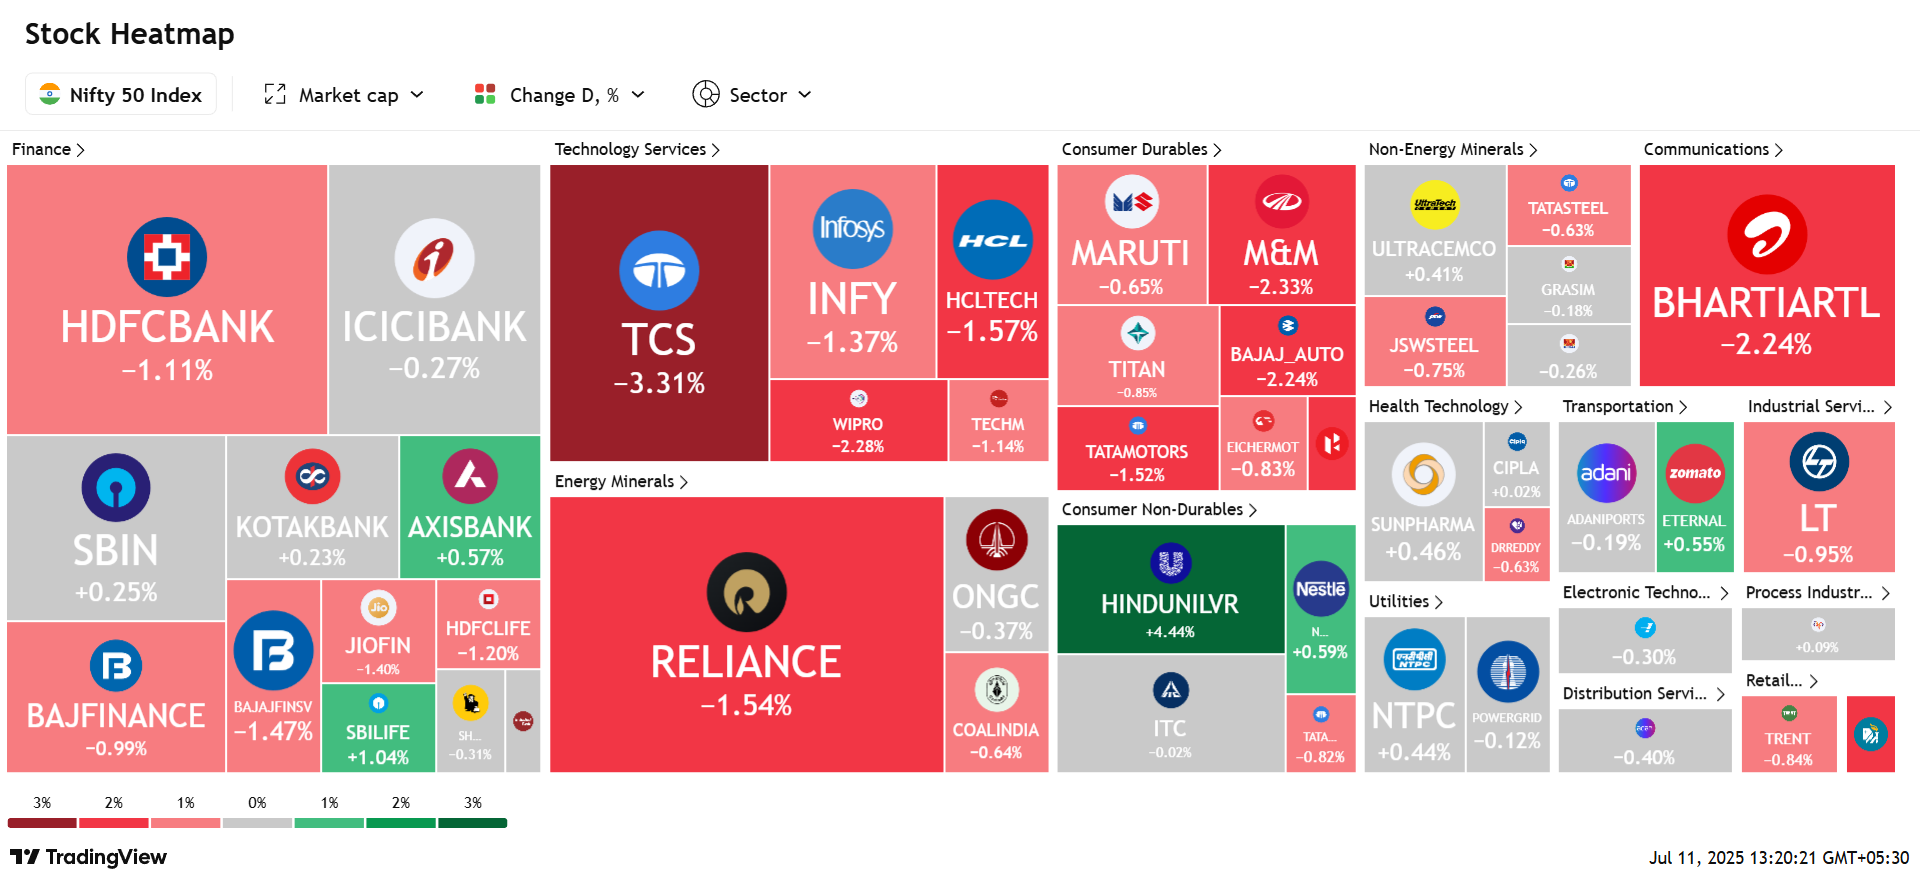Screen dimensions: 1920x883
Task: Open the Sector grouping dropdown
Action: click(752, 94)
